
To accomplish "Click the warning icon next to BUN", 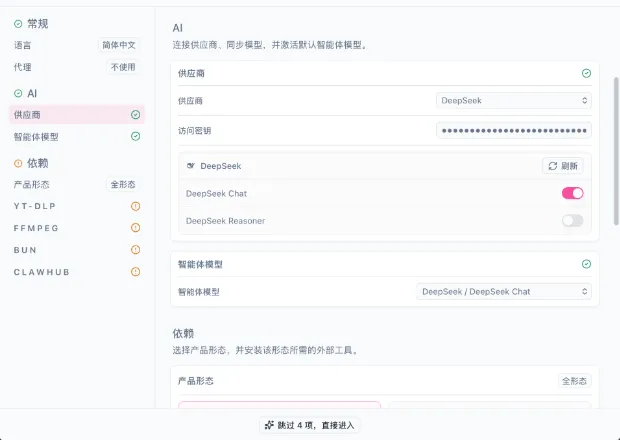I will point(136,250).
